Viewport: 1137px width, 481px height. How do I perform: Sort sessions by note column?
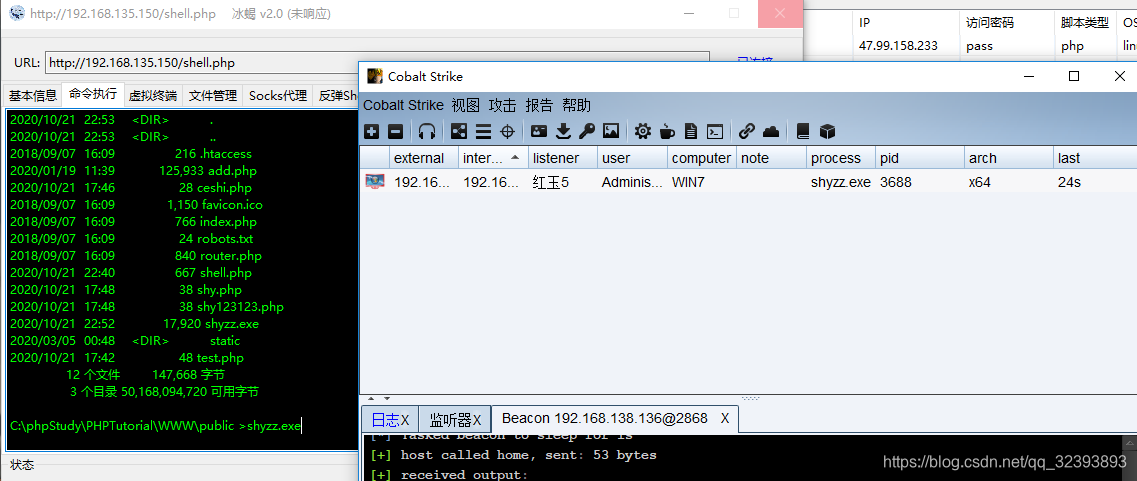point(772,157)
